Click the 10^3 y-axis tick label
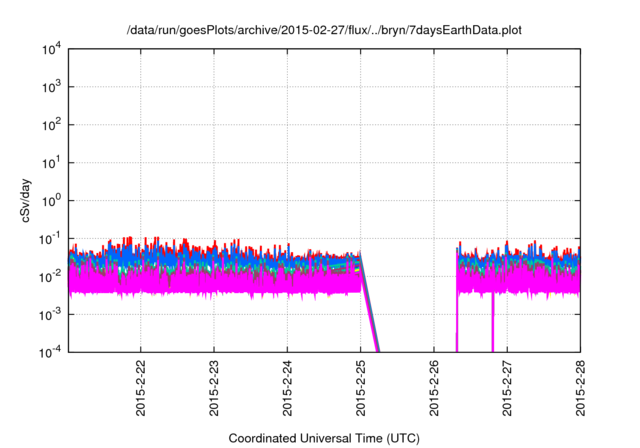This screenshot has height=448, width=640. [51, 87]
